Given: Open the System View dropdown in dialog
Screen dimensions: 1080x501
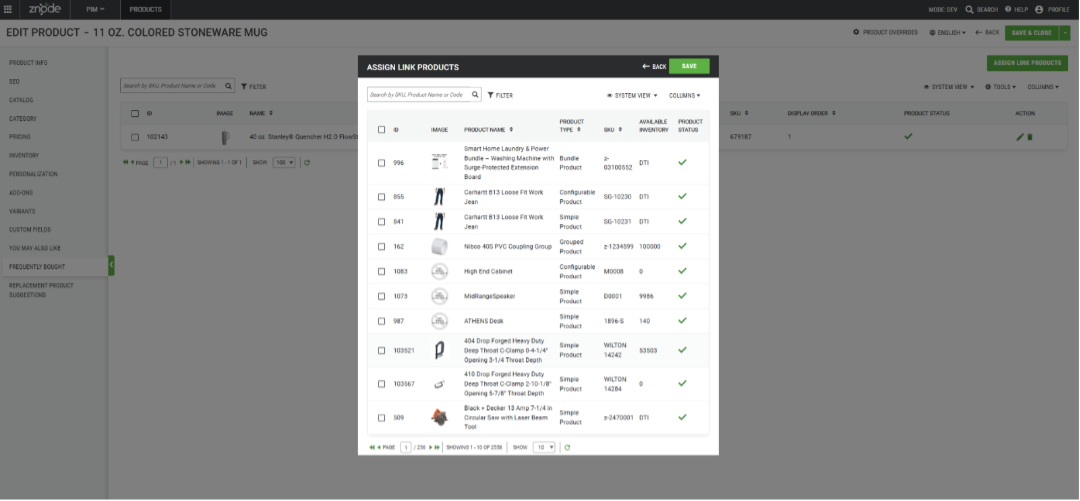Looking at the screenshot, I should [632, 95].
